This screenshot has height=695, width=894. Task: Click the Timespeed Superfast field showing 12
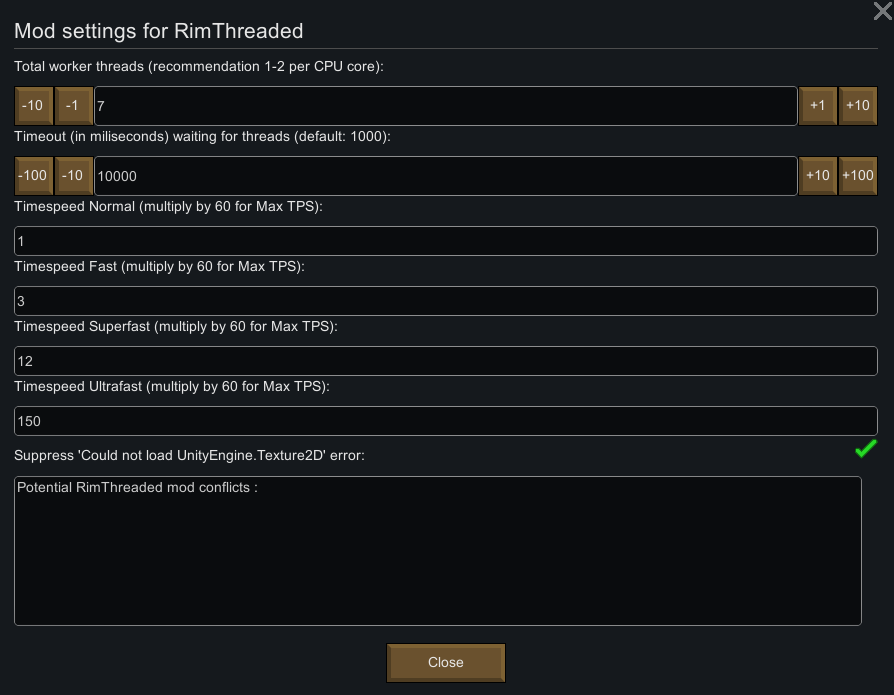pyautogui.click(x=445, y=361)
